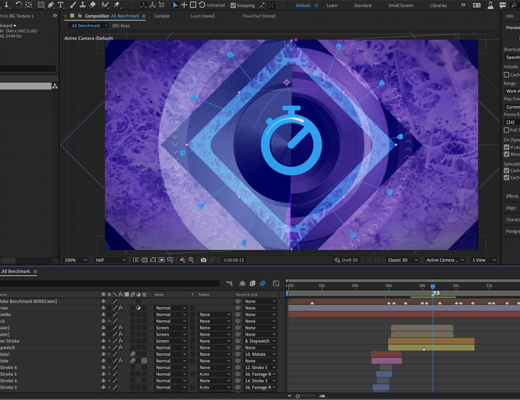Select the Selection arrow tool
The width and height of the screenshot is (520, 400).
175,5
